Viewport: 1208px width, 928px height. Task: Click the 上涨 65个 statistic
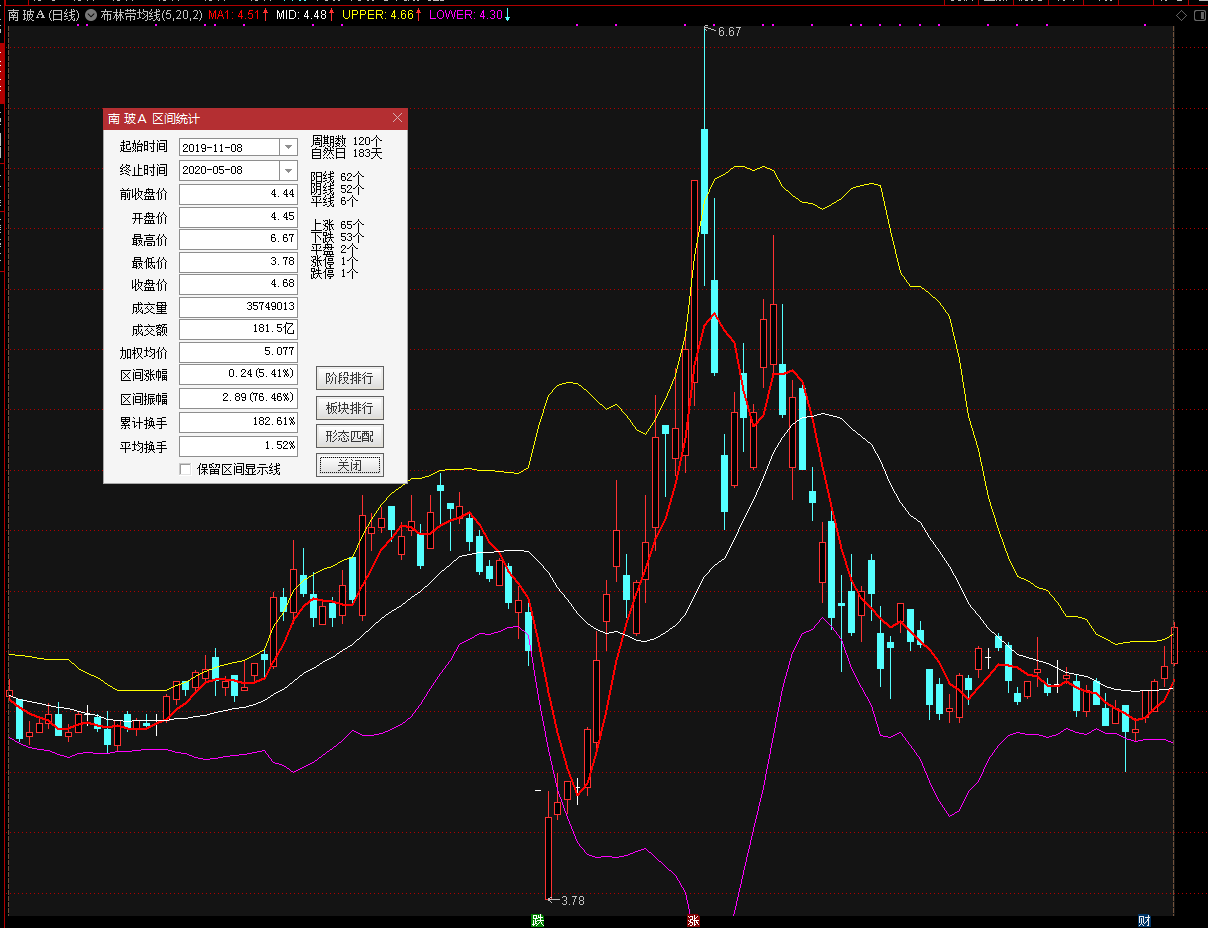point(337,225)
